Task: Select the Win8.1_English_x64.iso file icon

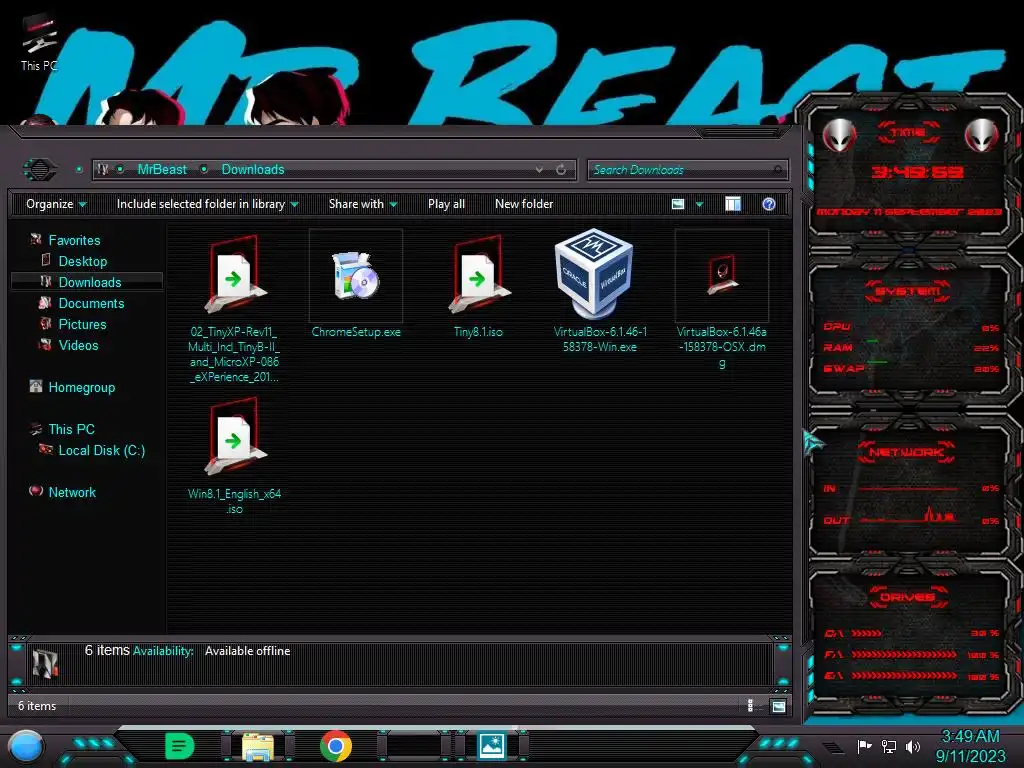Action: [234, 437]
